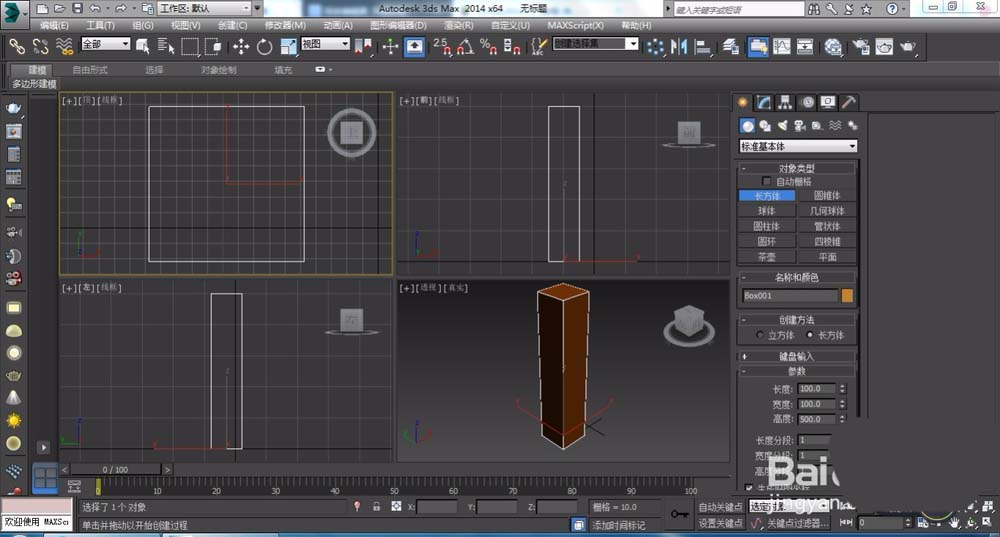
Task: Click the 圆柱体 object type button
Action: (x=767, y=226)
